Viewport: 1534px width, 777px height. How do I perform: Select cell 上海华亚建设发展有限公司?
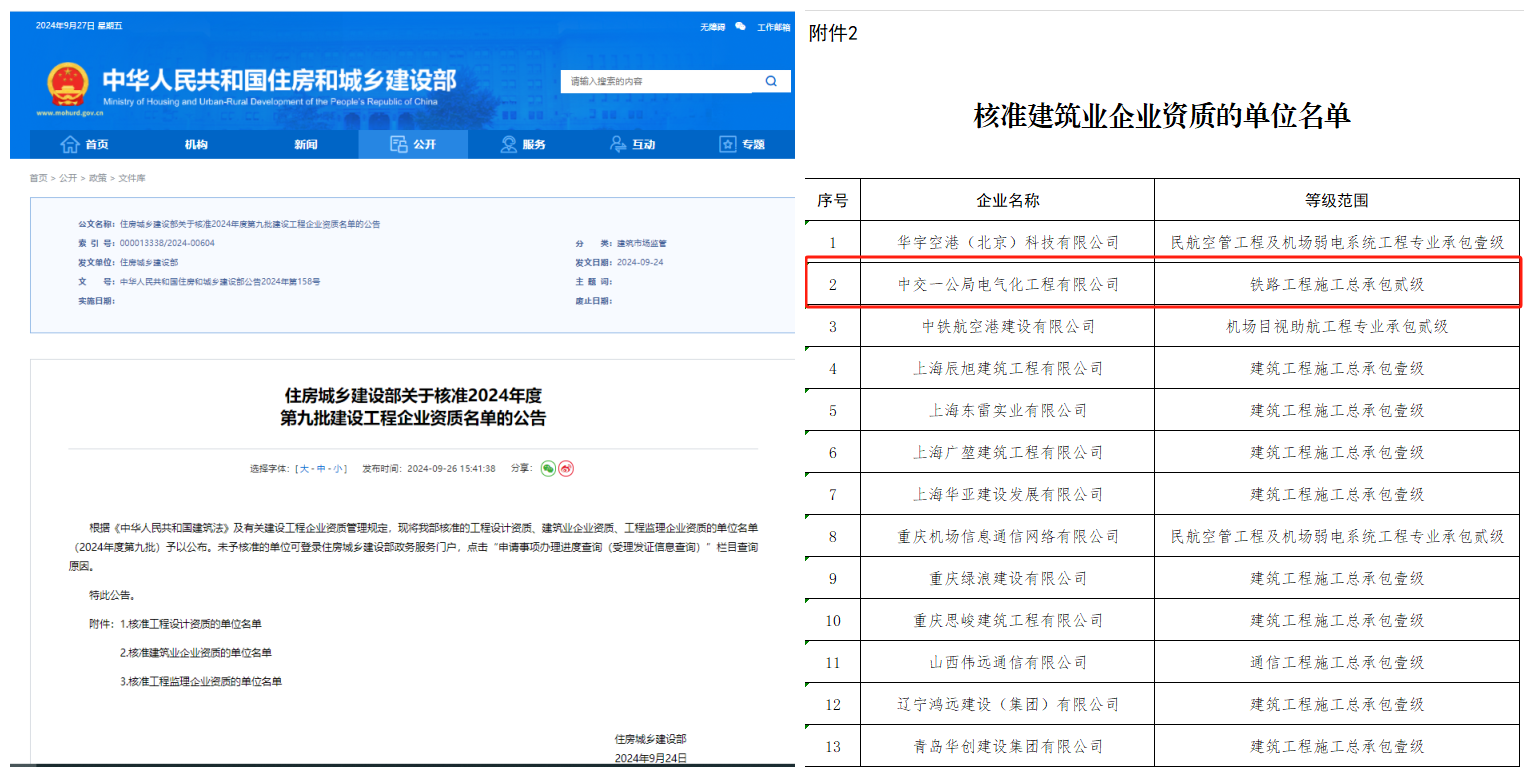pos(1008,494)
